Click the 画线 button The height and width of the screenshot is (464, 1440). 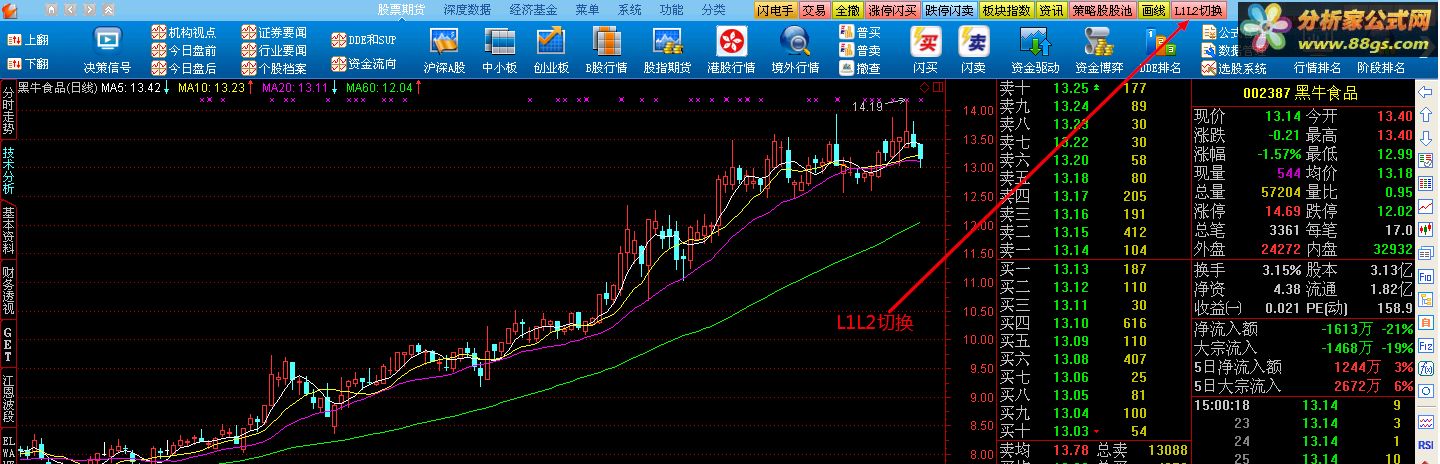pyautogui.click(x=1154, y=10)
